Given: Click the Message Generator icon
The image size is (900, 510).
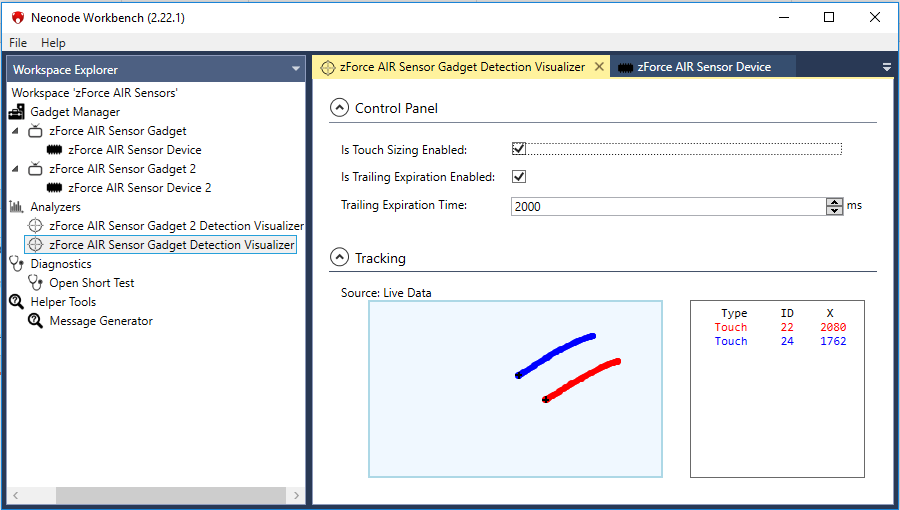Looking at the screenshot, I should [x=36, y=321].
